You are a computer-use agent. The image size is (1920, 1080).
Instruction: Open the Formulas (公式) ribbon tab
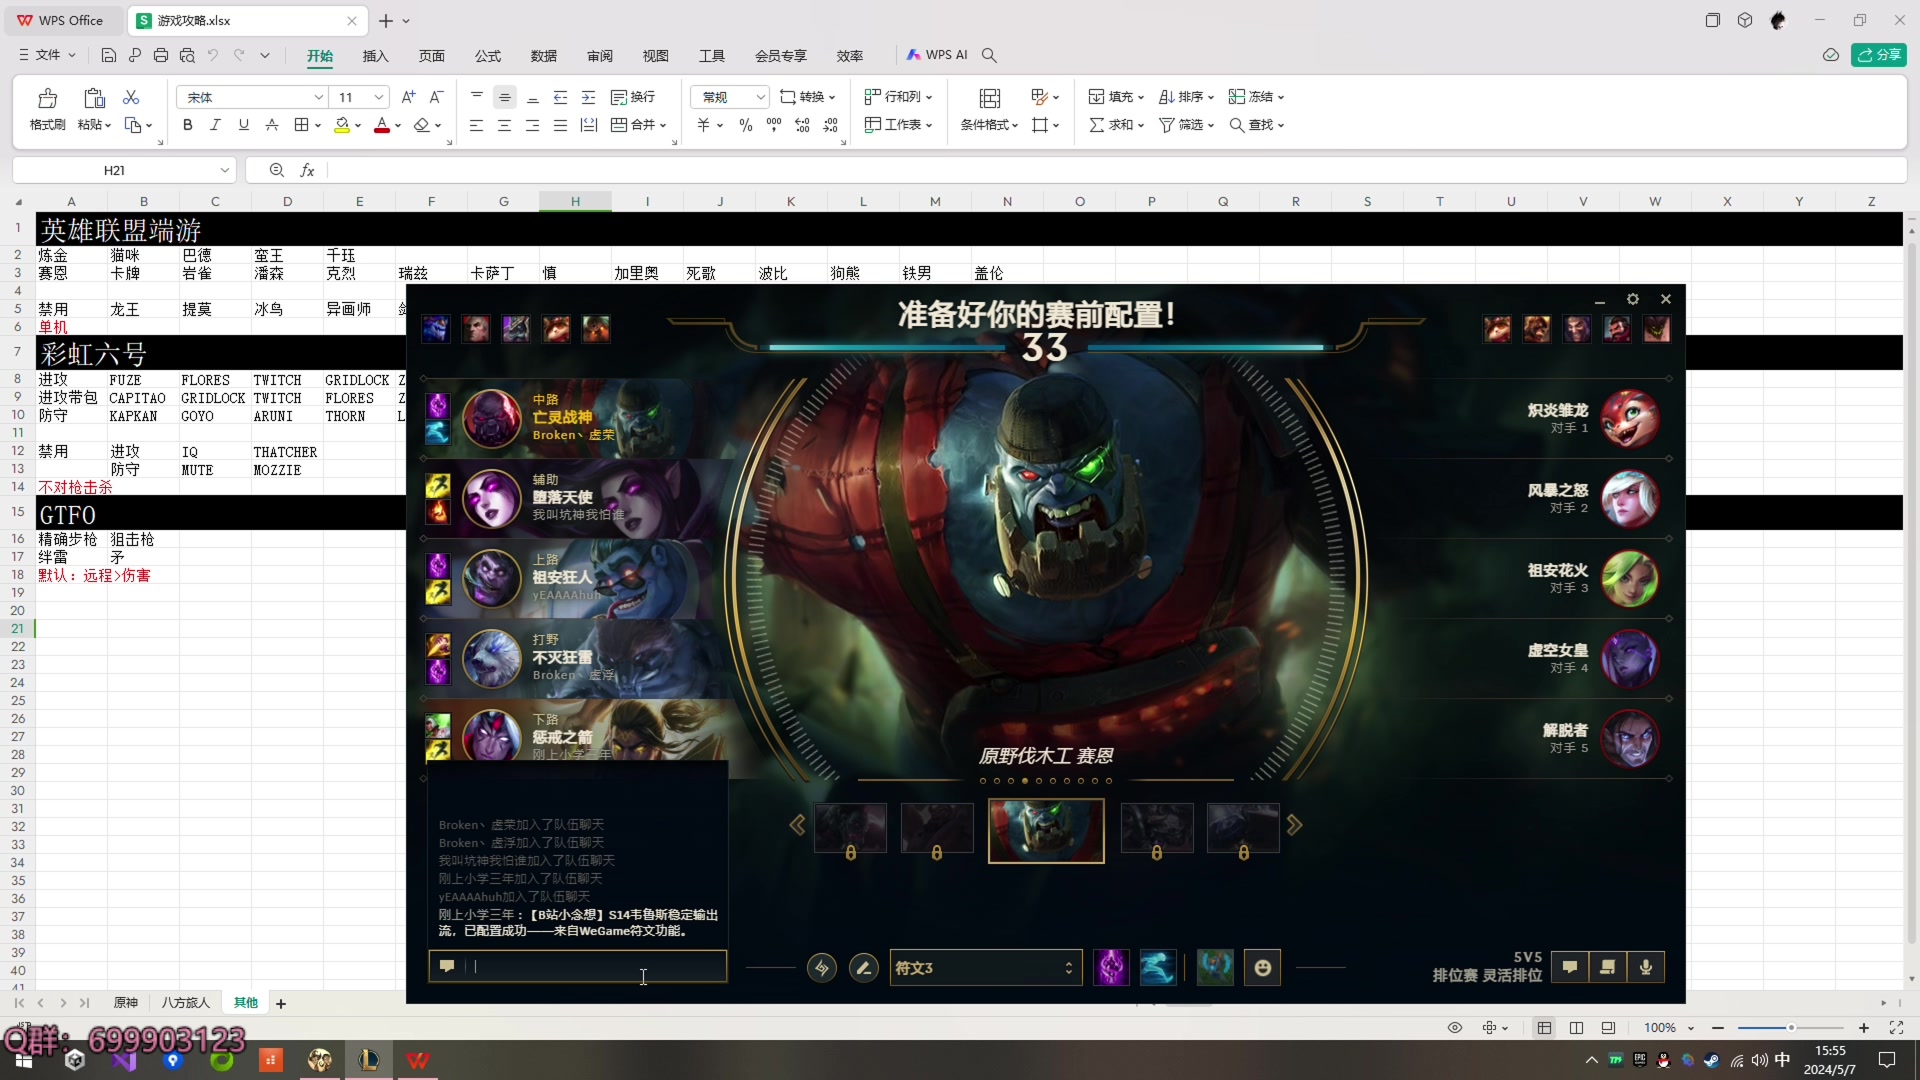(x=487, y=56)
